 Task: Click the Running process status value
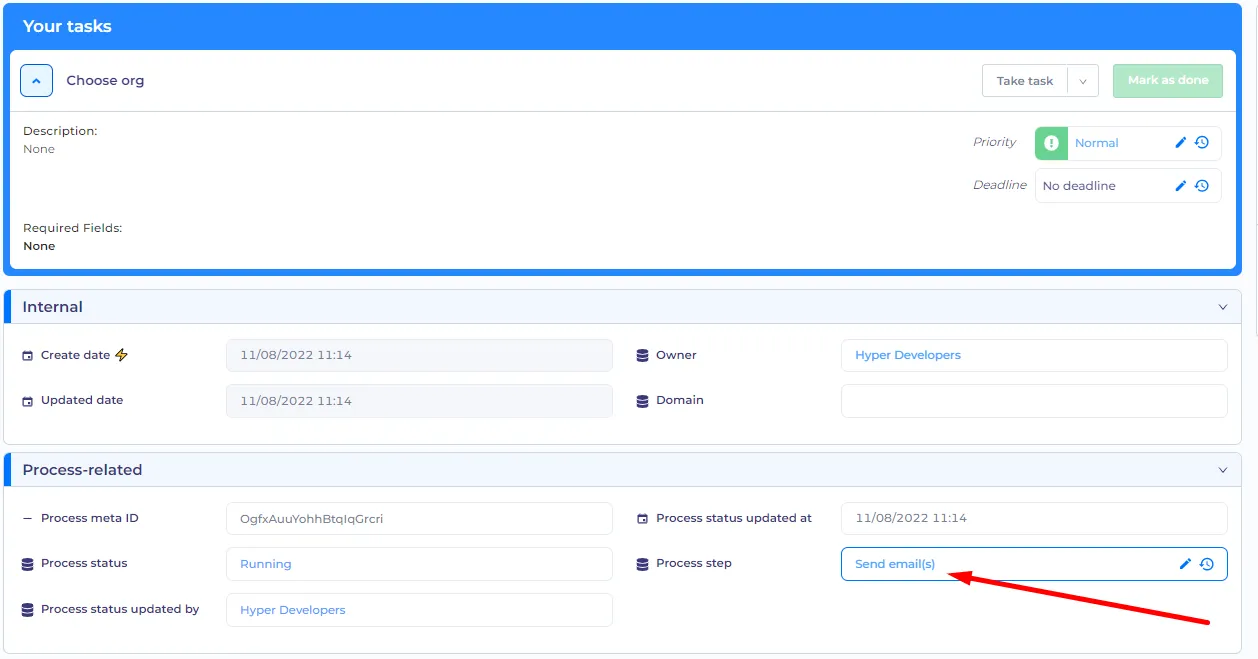coord(266,564)
